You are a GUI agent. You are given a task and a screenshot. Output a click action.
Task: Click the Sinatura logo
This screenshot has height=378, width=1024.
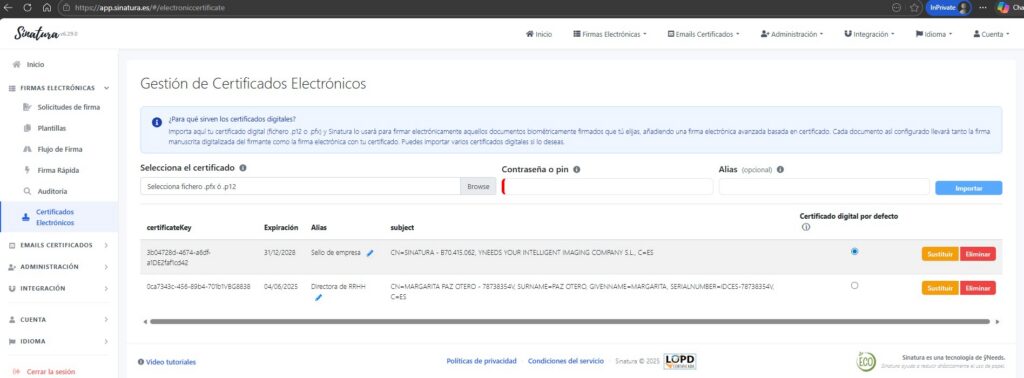coord(36,34)
